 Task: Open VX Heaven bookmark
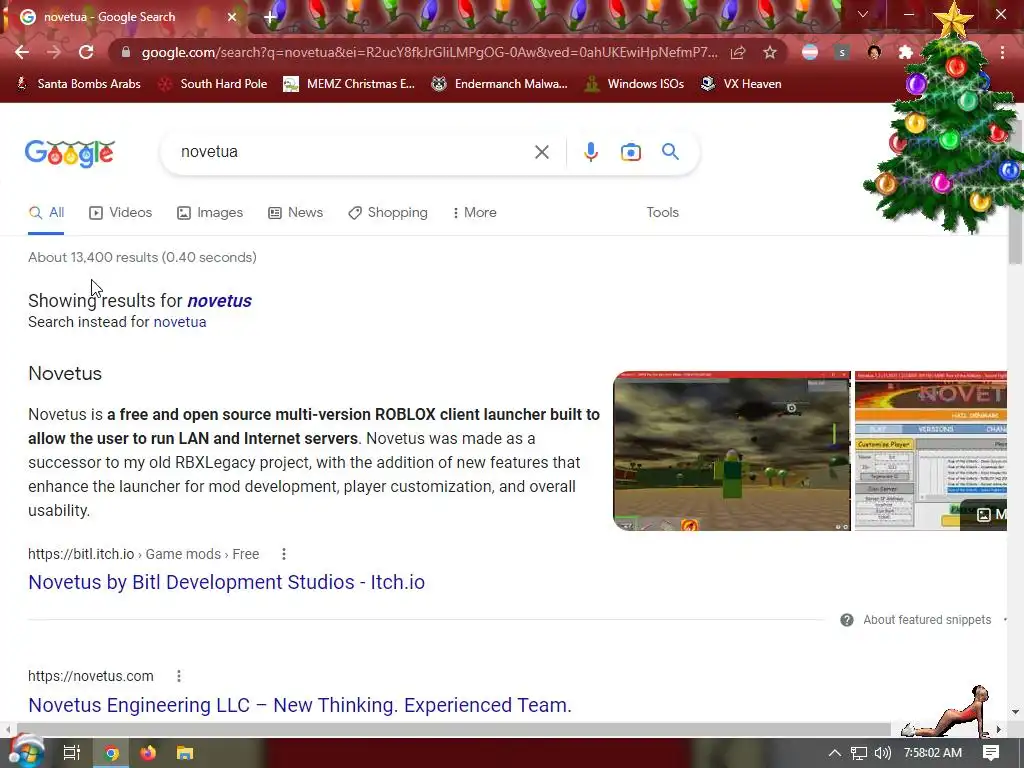[x=741, y=84]
